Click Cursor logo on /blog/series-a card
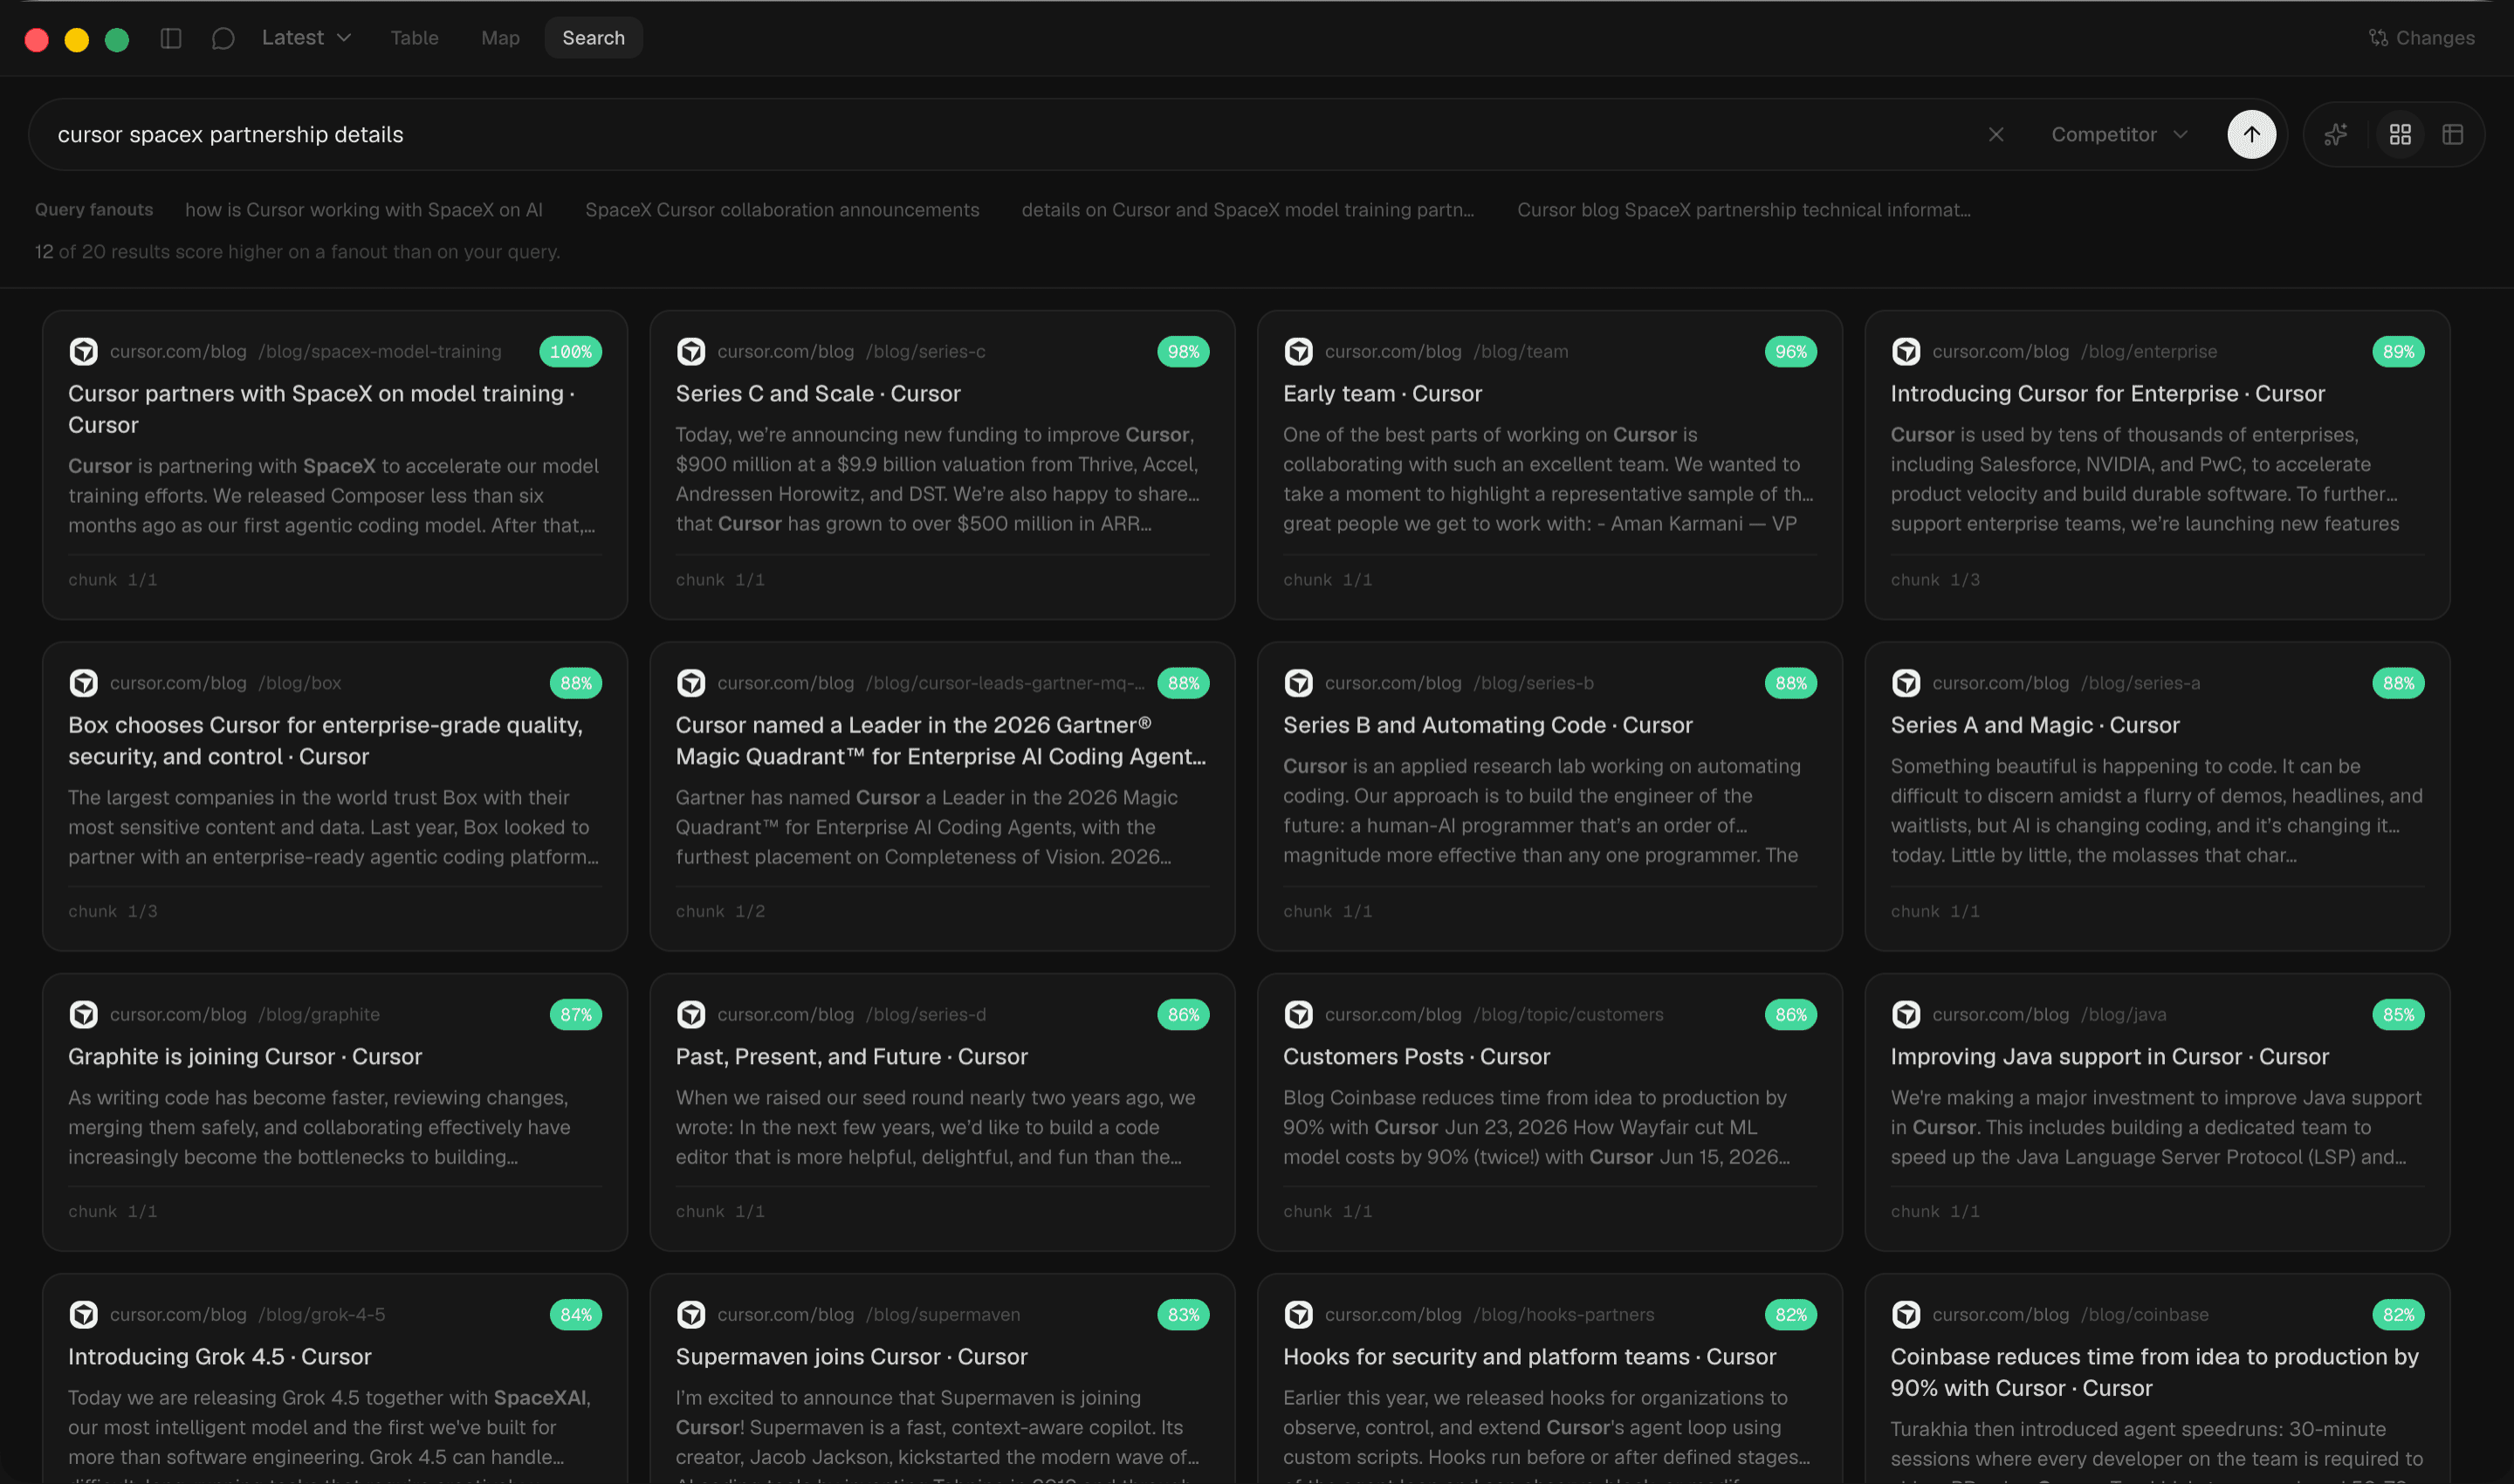2514x1484 pixels. pyautogui.click(x=1906, y=683)
